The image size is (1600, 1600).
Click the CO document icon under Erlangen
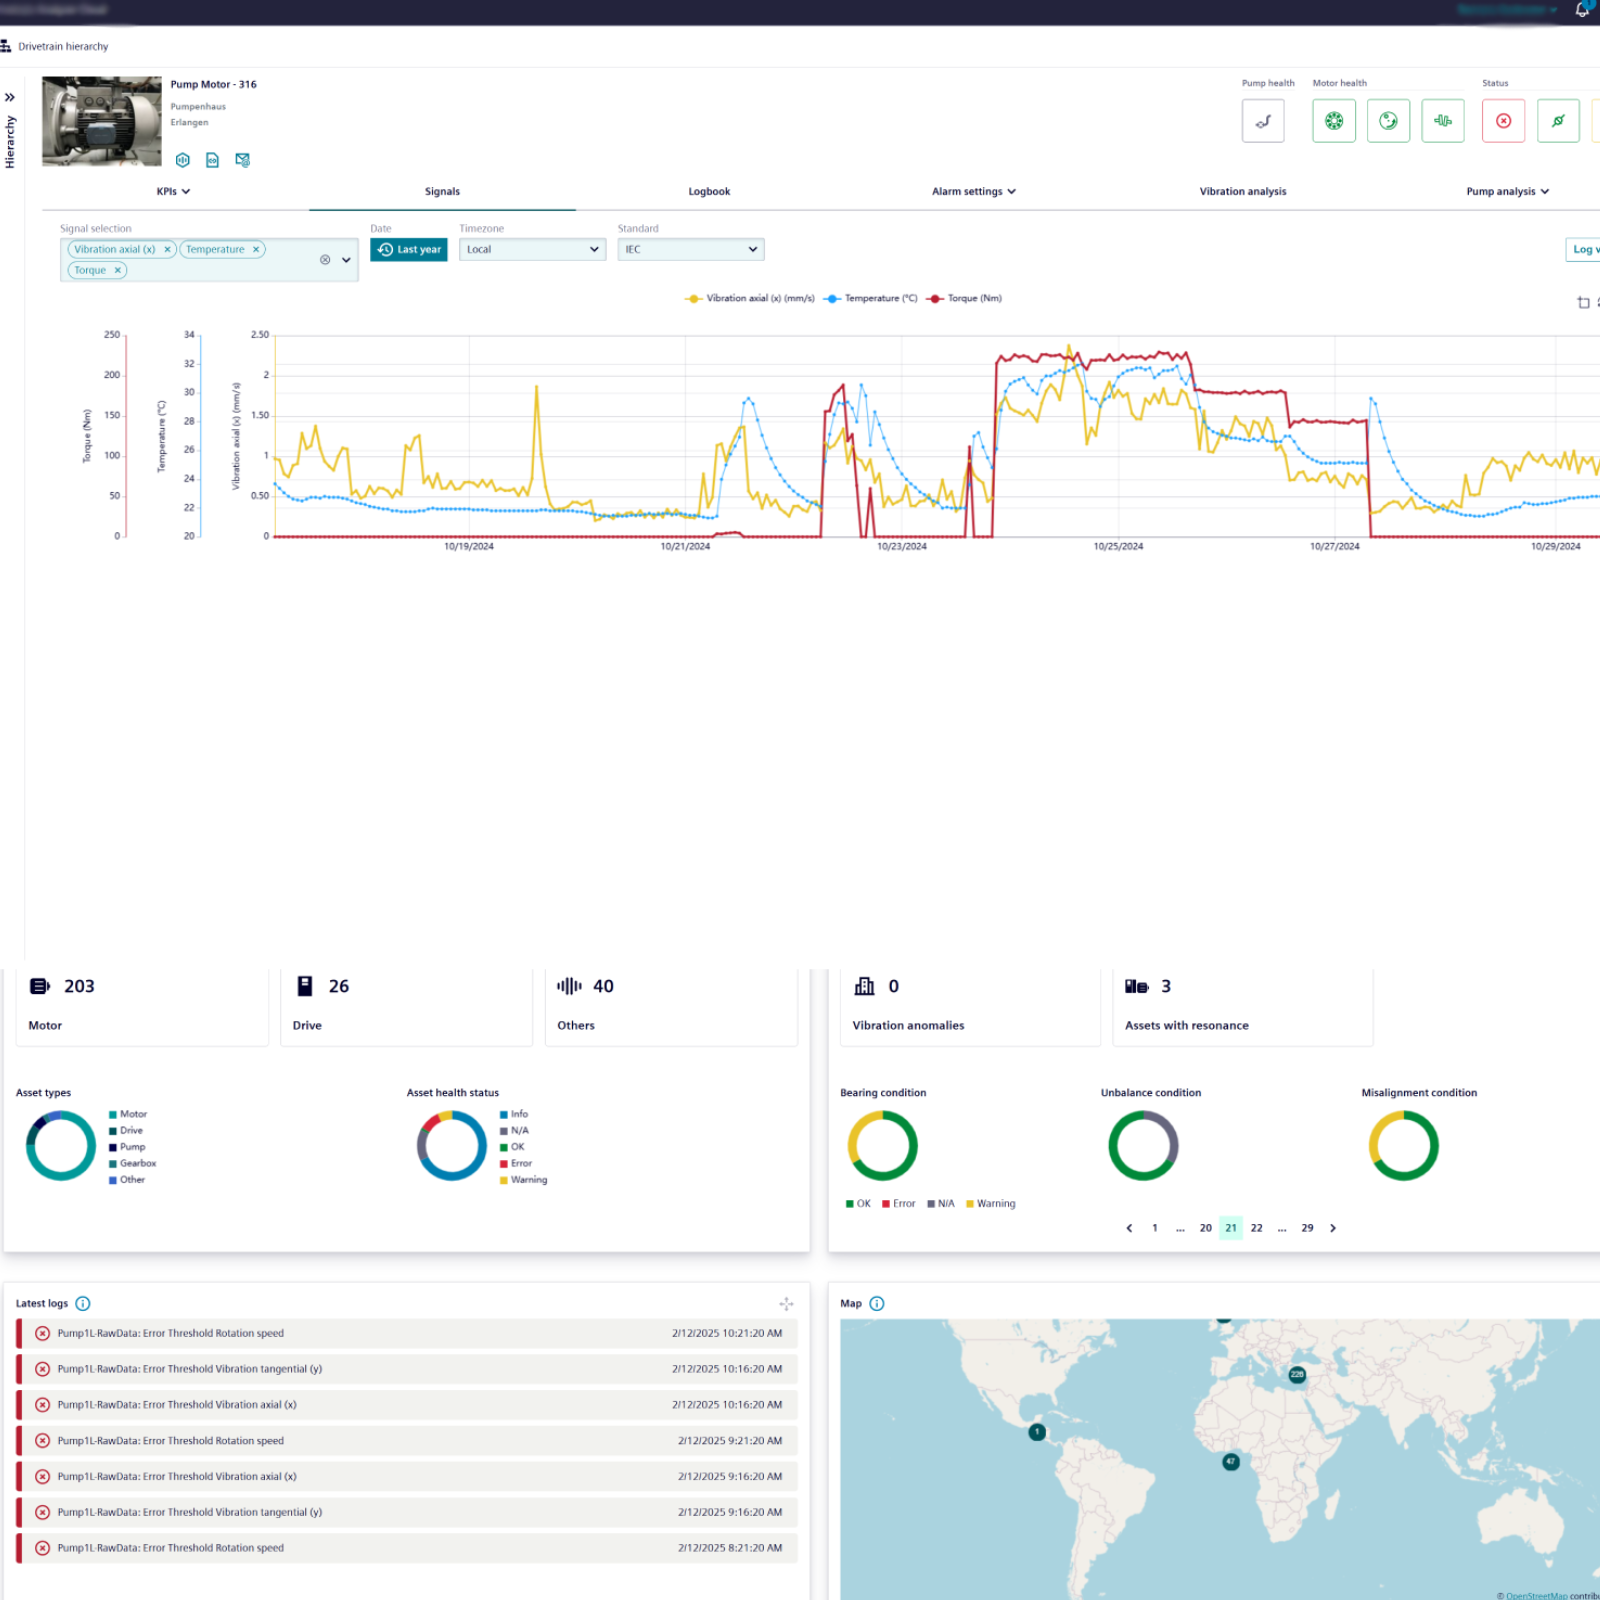[x=212, y=160]
